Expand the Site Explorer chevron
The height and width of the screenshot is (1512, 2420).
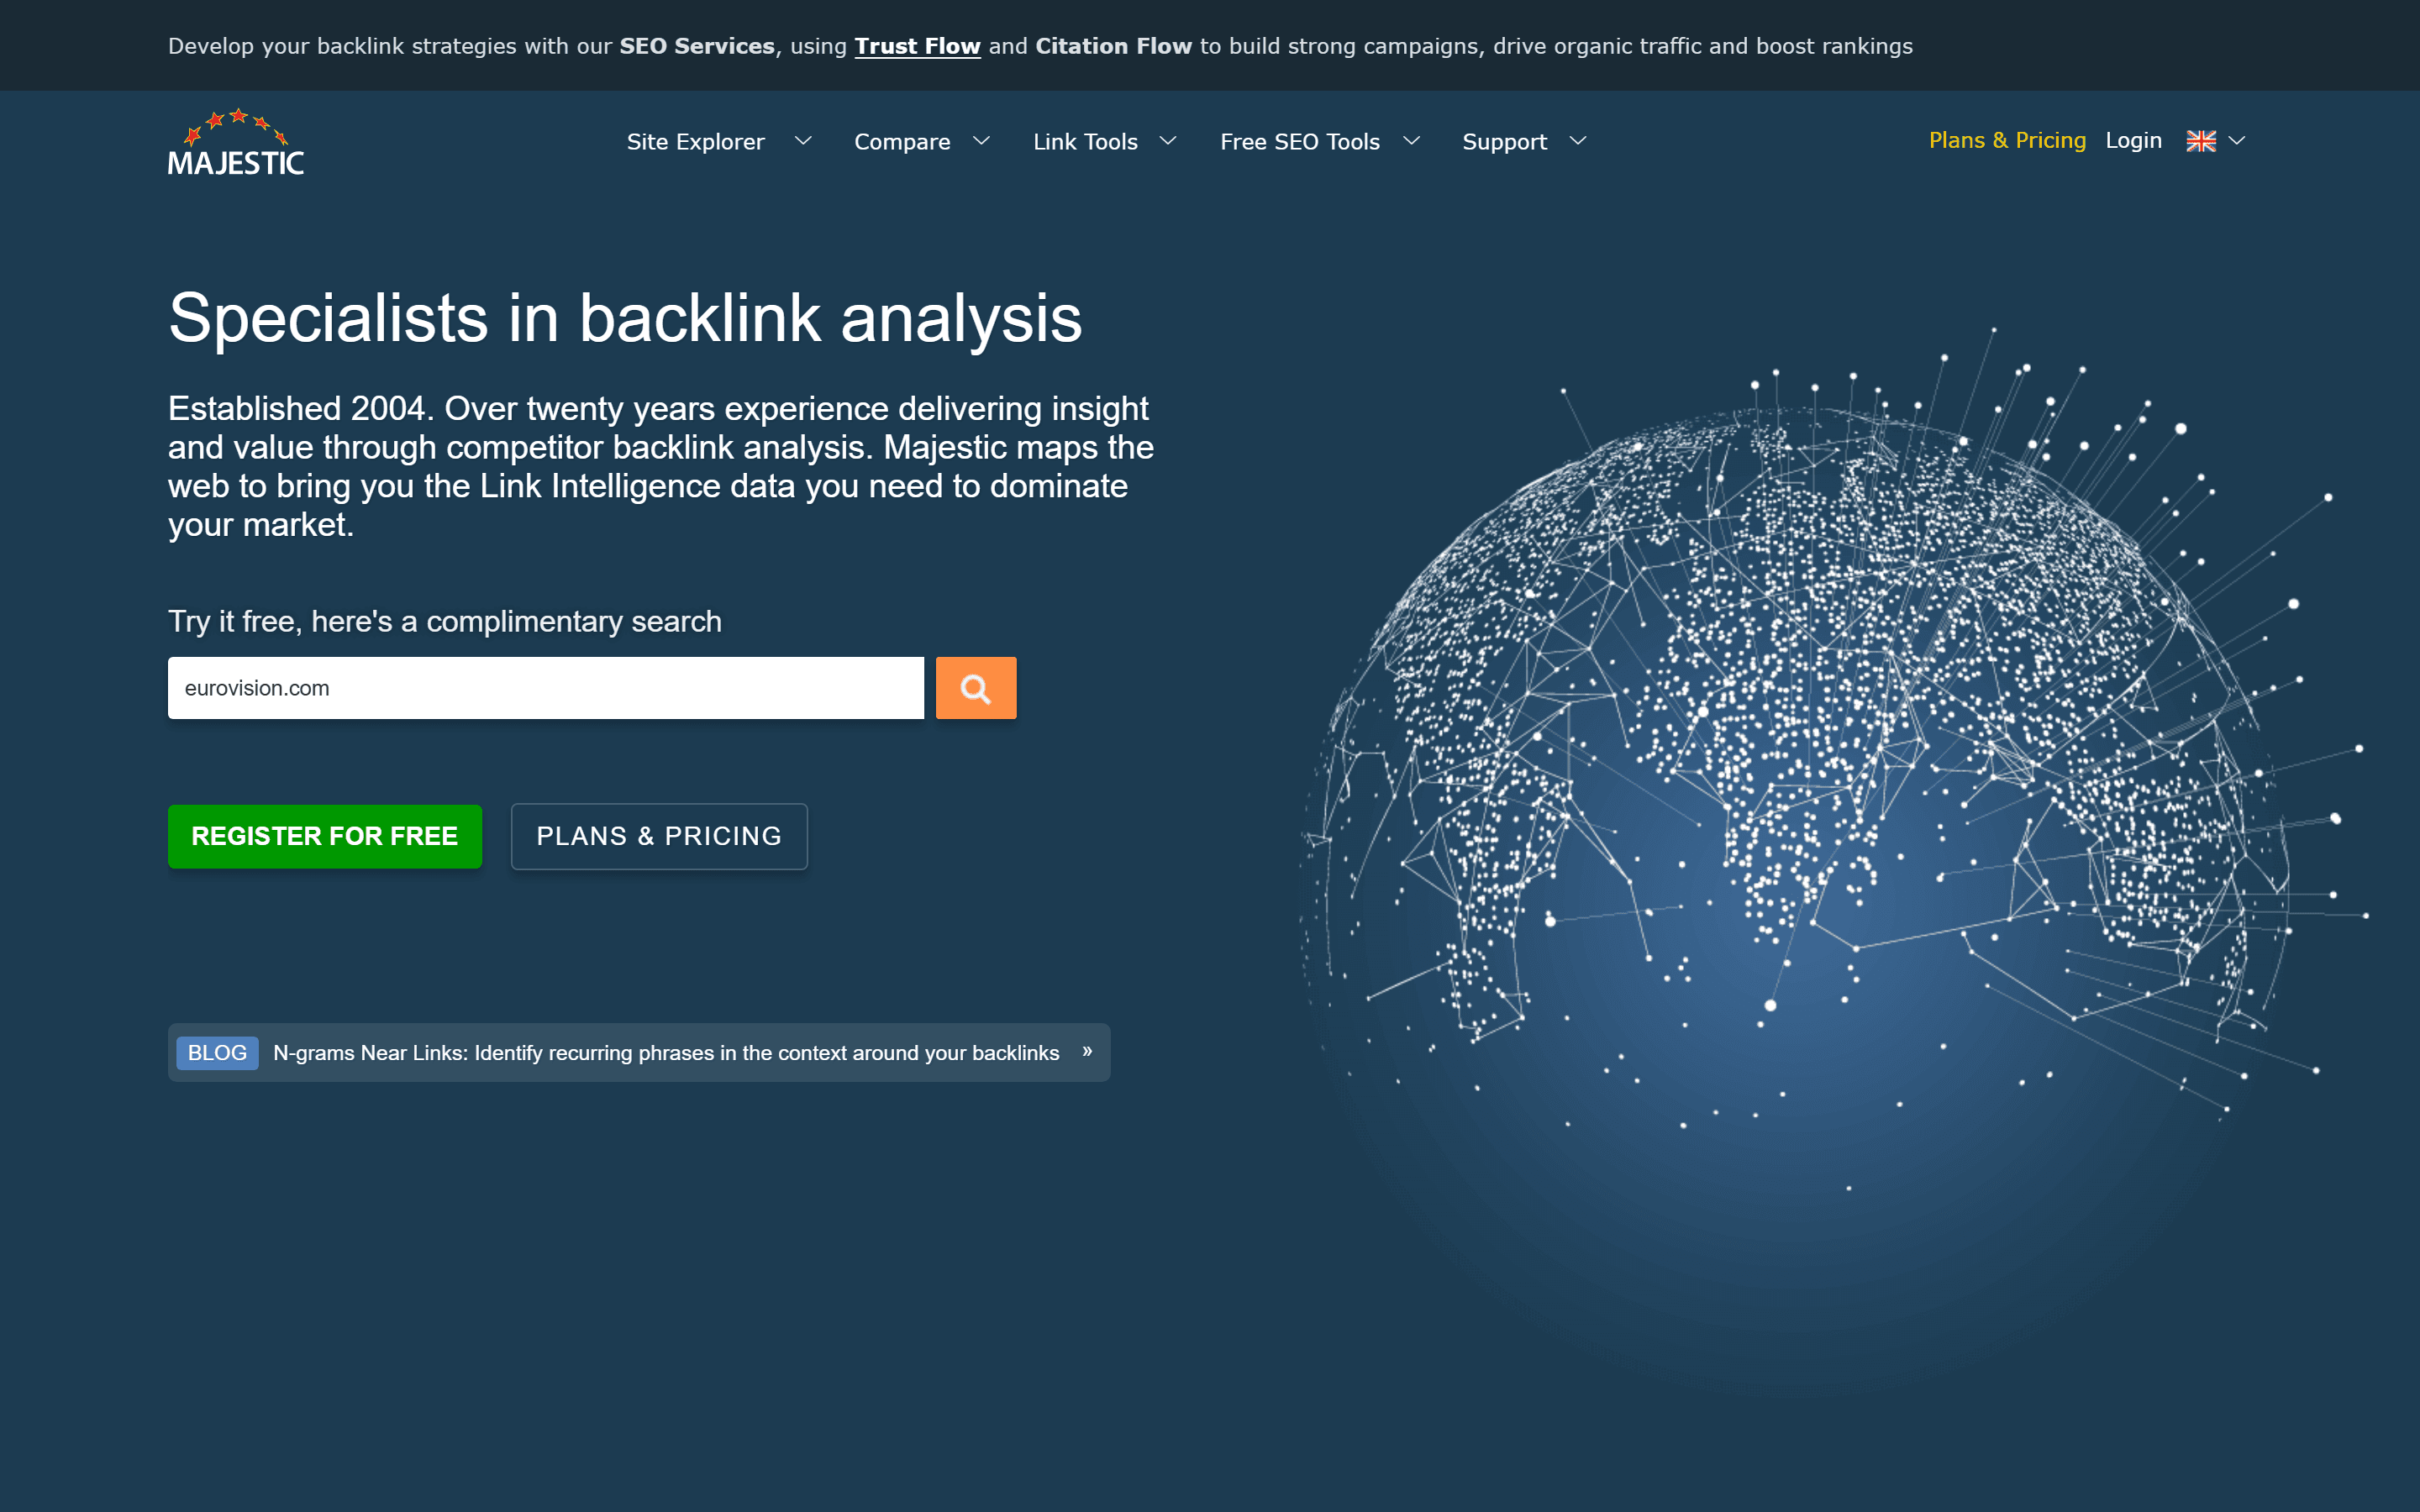(x=803, y=141)
